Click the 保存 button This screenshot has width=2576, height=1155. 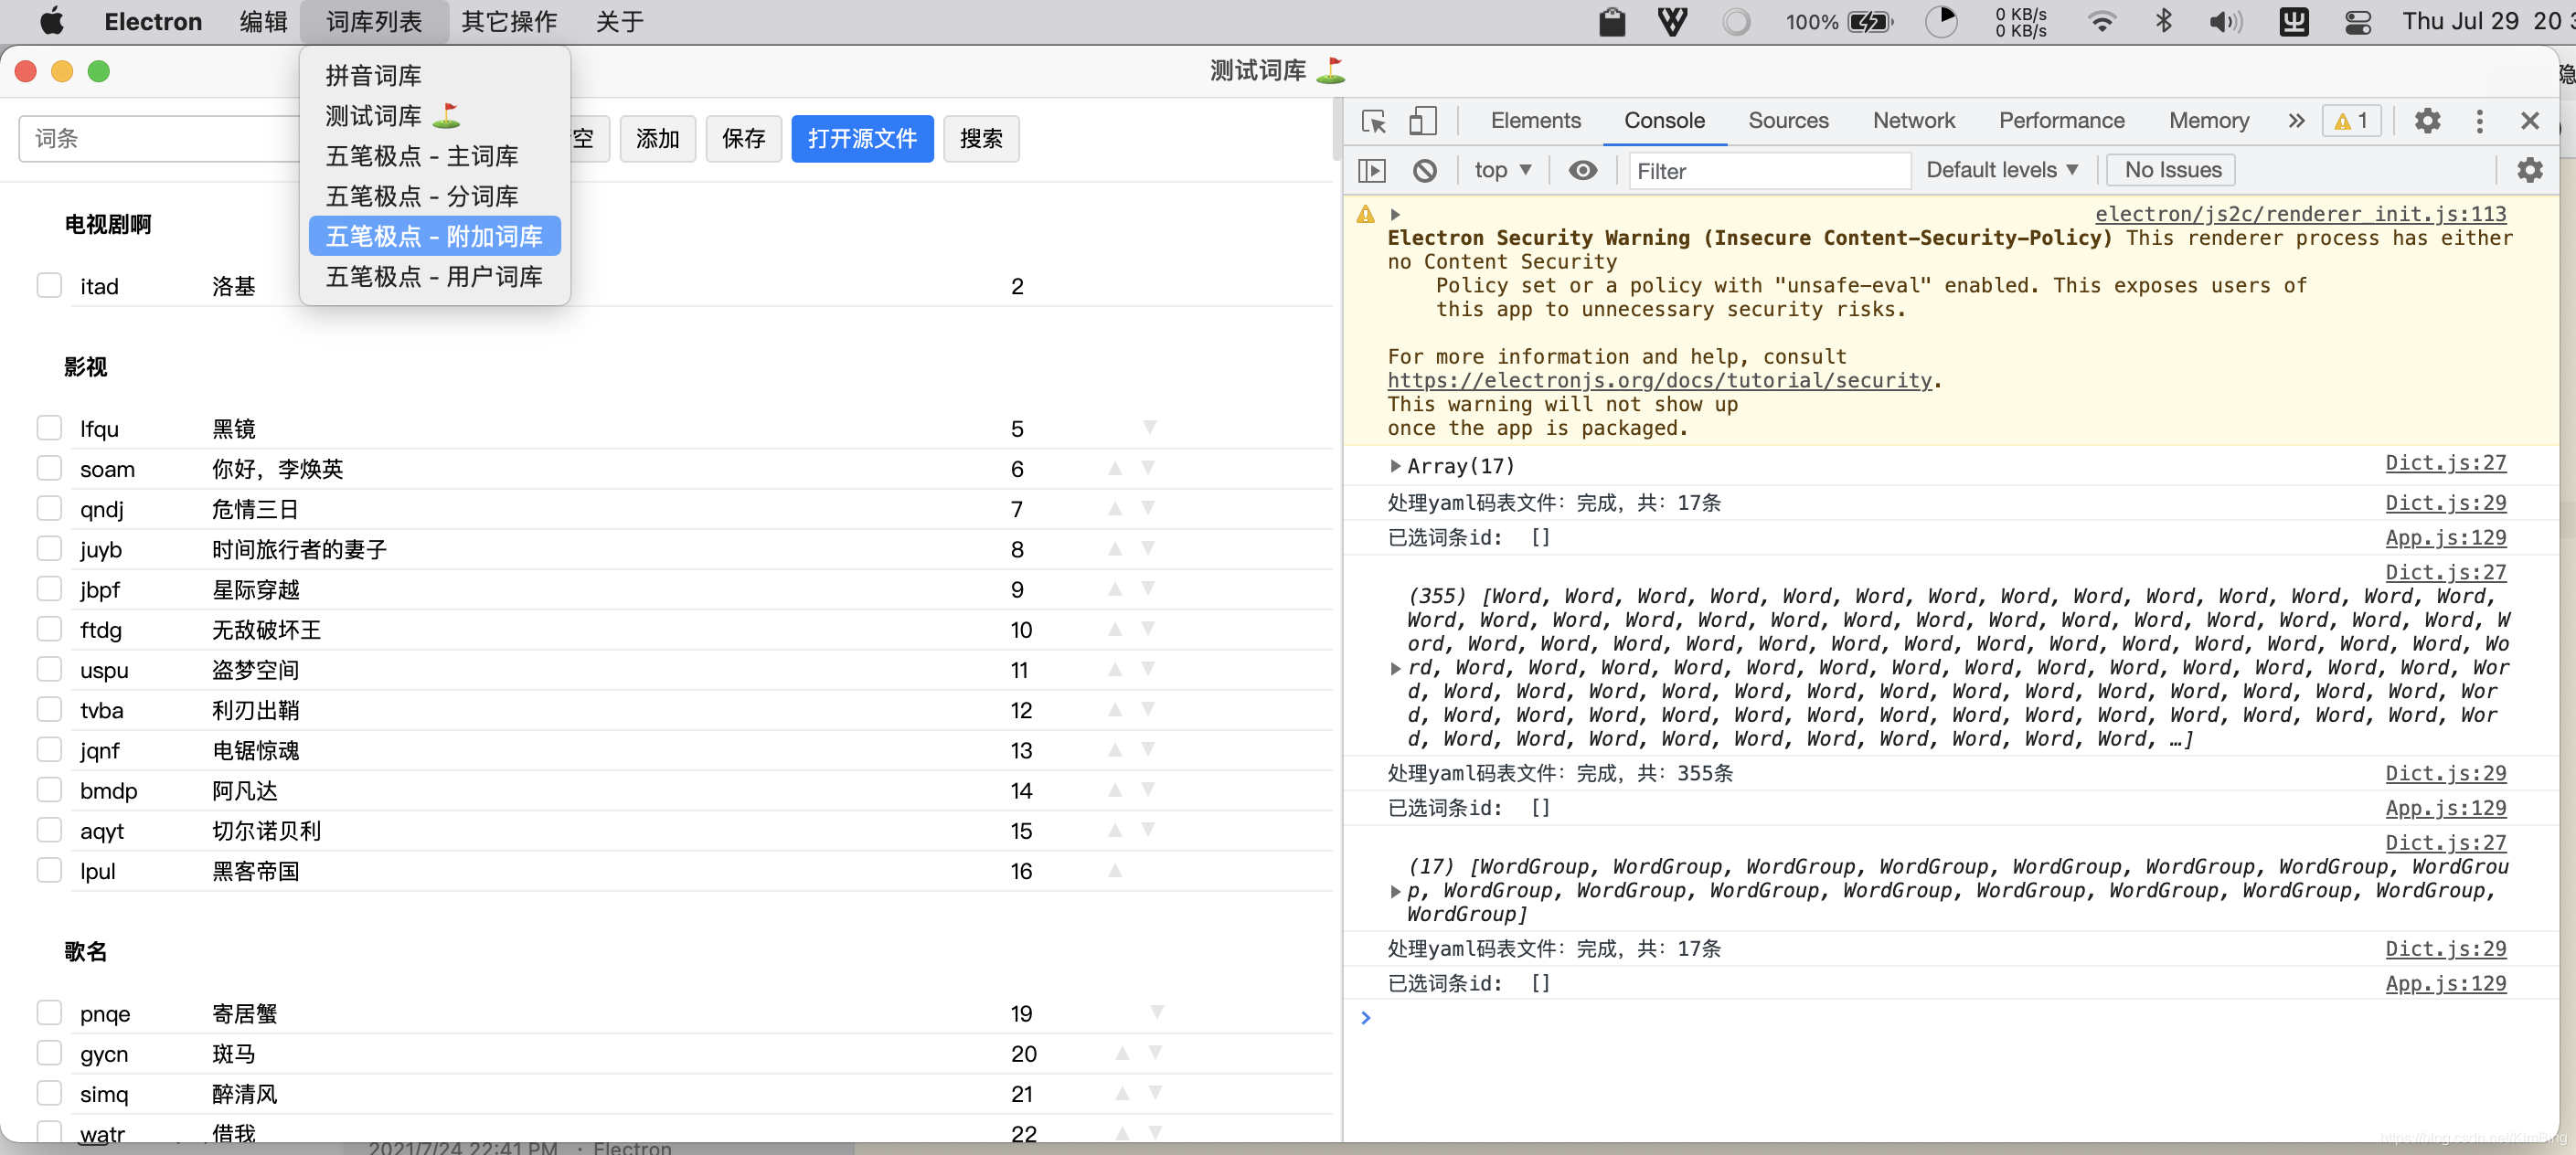742,138
